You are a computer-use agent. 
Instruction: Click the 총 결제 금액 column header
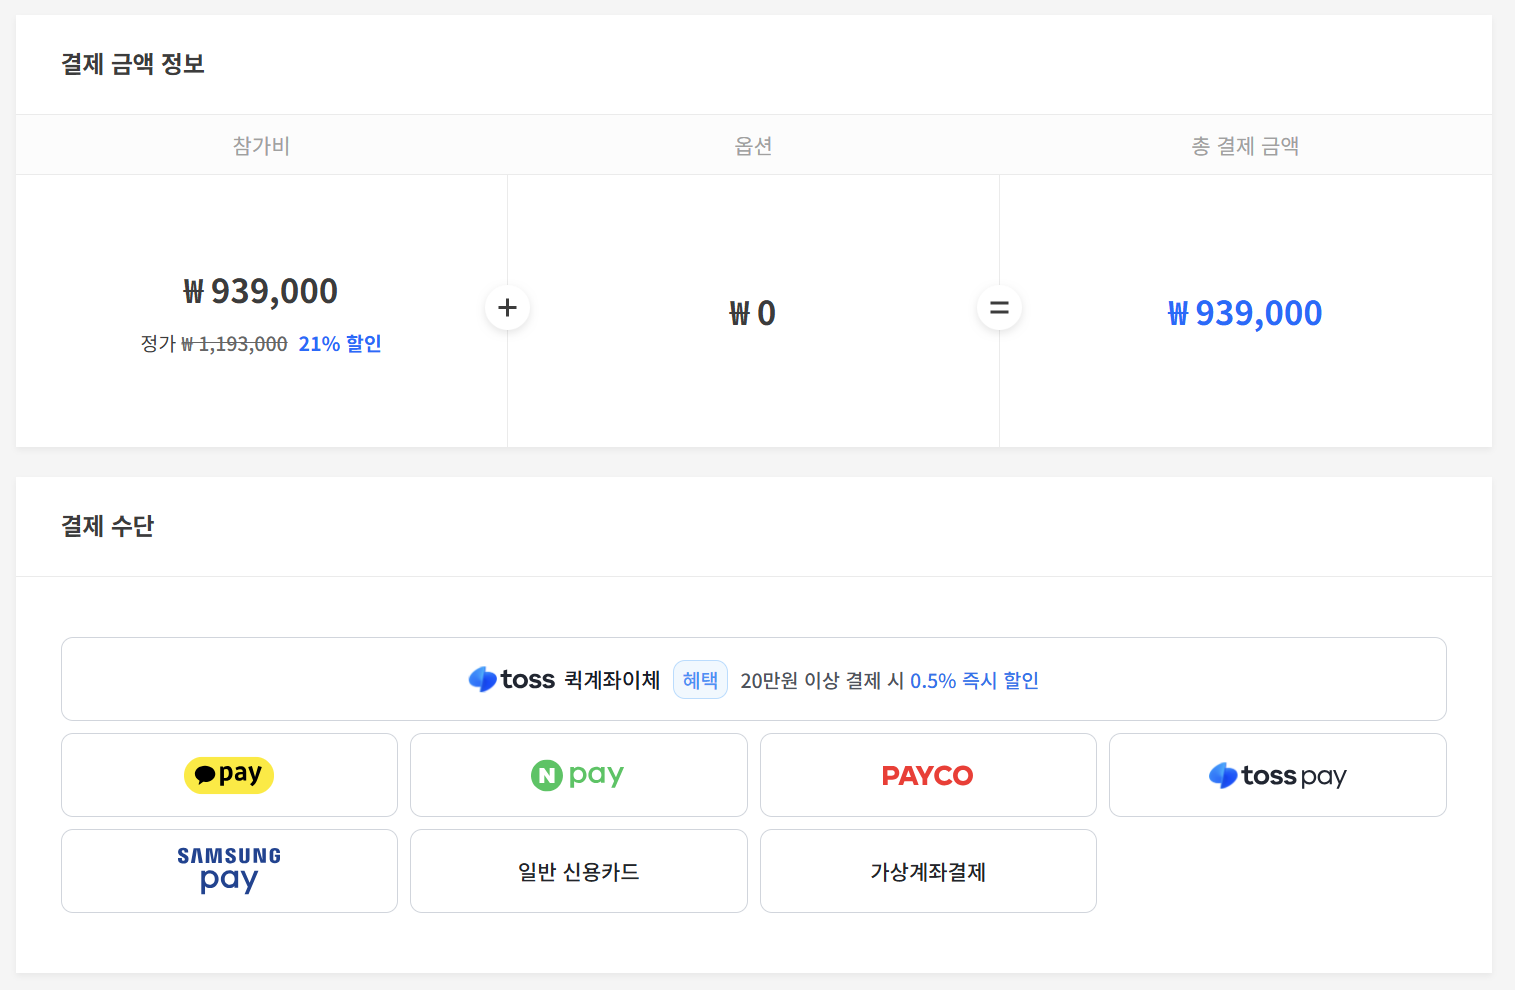(x=1245, y=146)
